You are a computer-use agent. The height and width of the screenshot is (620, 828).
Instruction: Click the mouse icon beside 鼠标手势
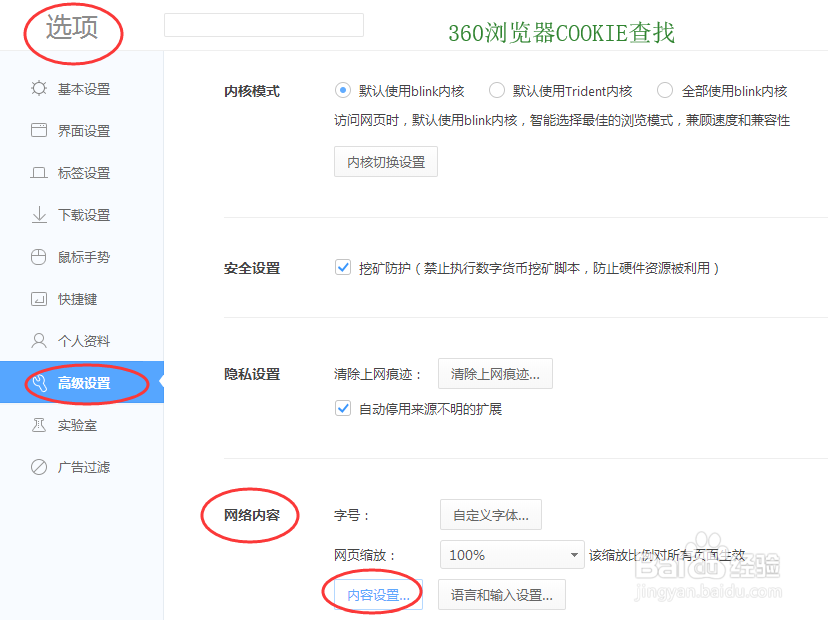39,257
